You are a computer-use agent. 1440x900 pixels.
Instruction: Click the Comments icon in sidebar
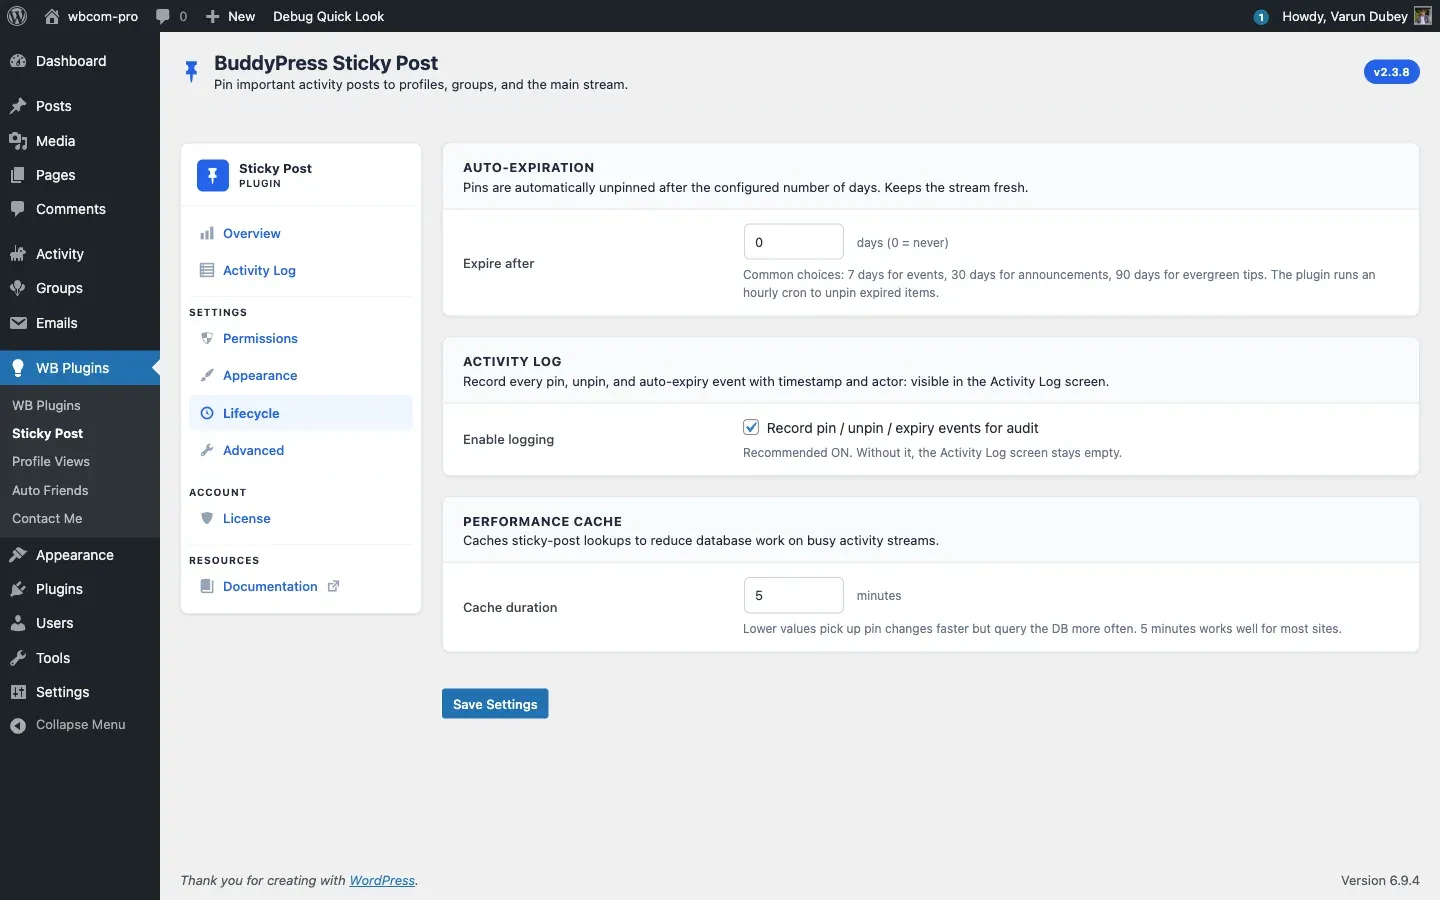tap(18, 209)
